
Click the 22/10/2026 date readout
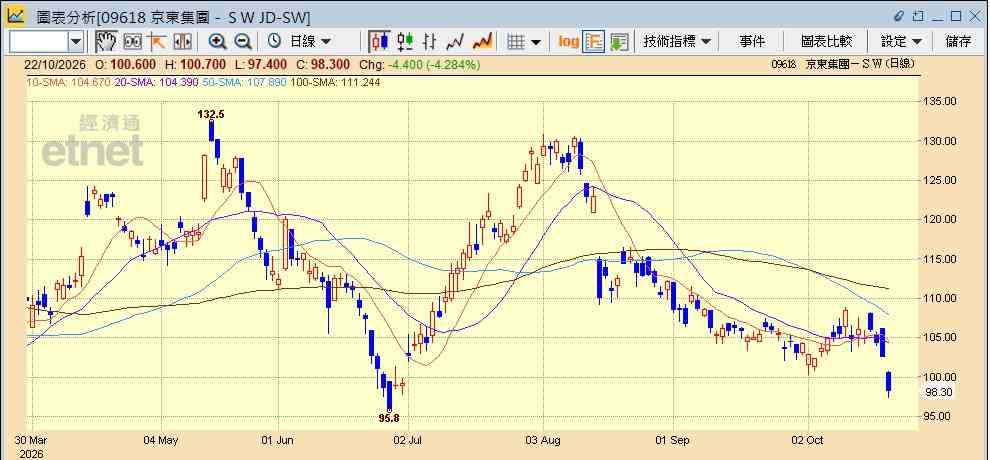(54, 64)
